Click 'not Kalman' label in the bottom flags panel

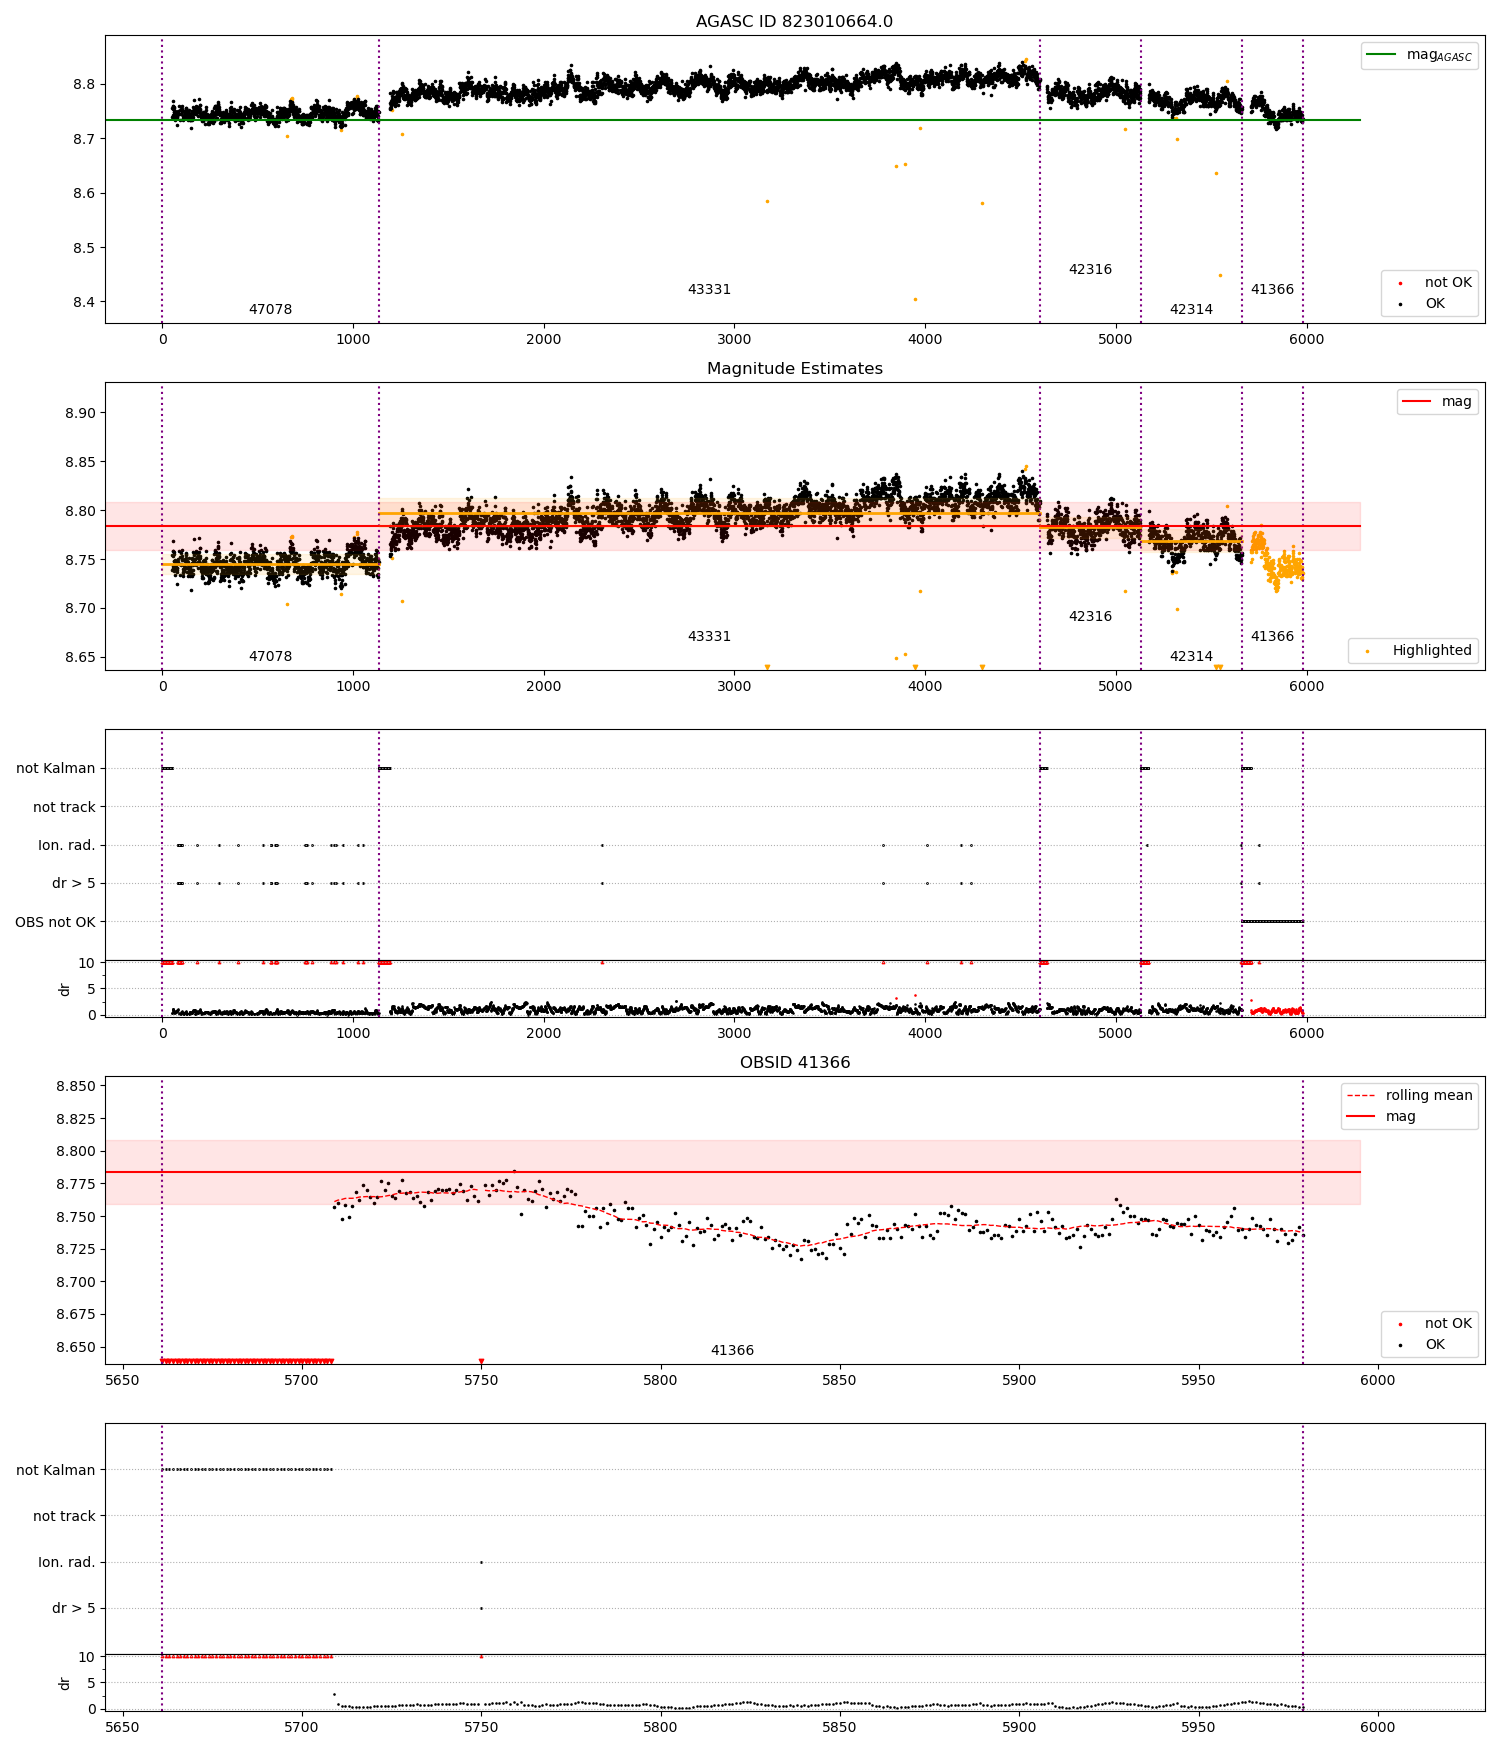(x=56, y=1470)
